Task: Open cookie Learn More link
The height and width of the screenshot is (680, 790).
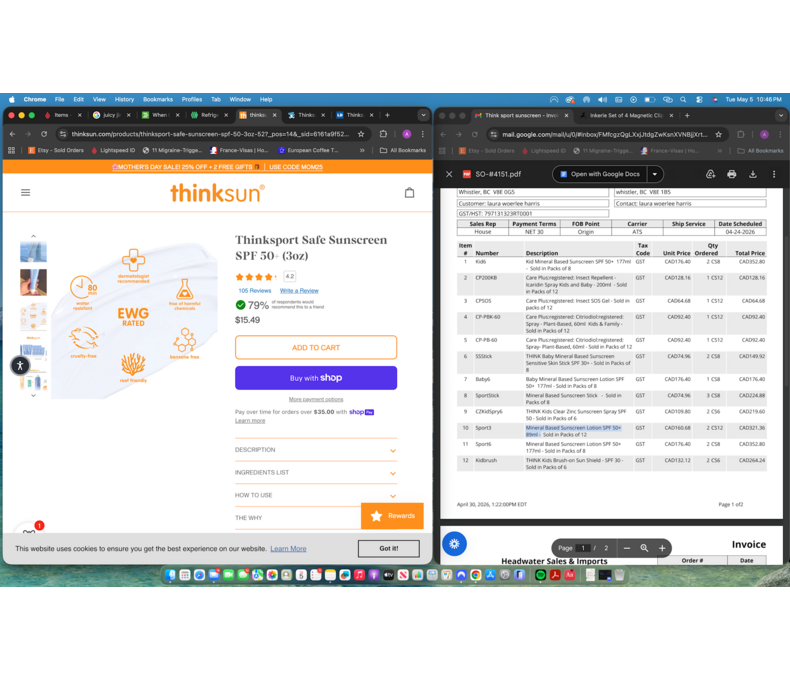Action: point(288,549)
